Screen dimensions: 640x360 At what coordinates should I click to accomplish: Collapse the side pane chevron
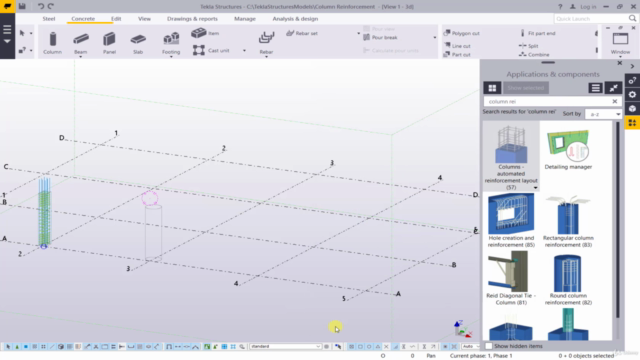click(x=632, y=66)
